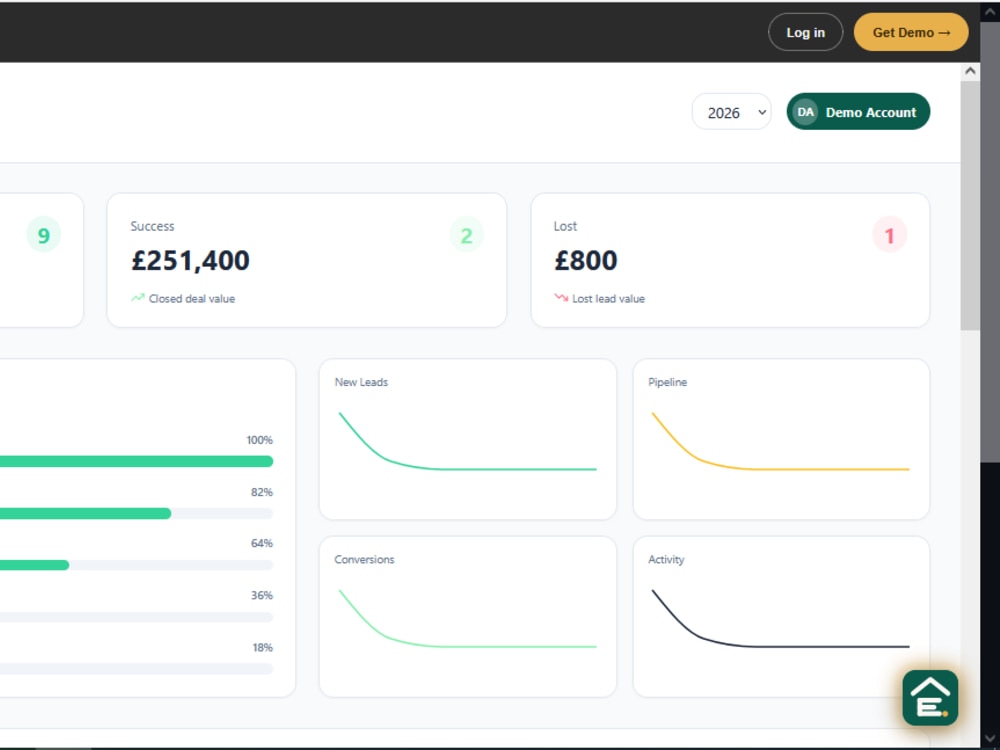
Task: Click the Activity label
Action: [x=666, y=559]
